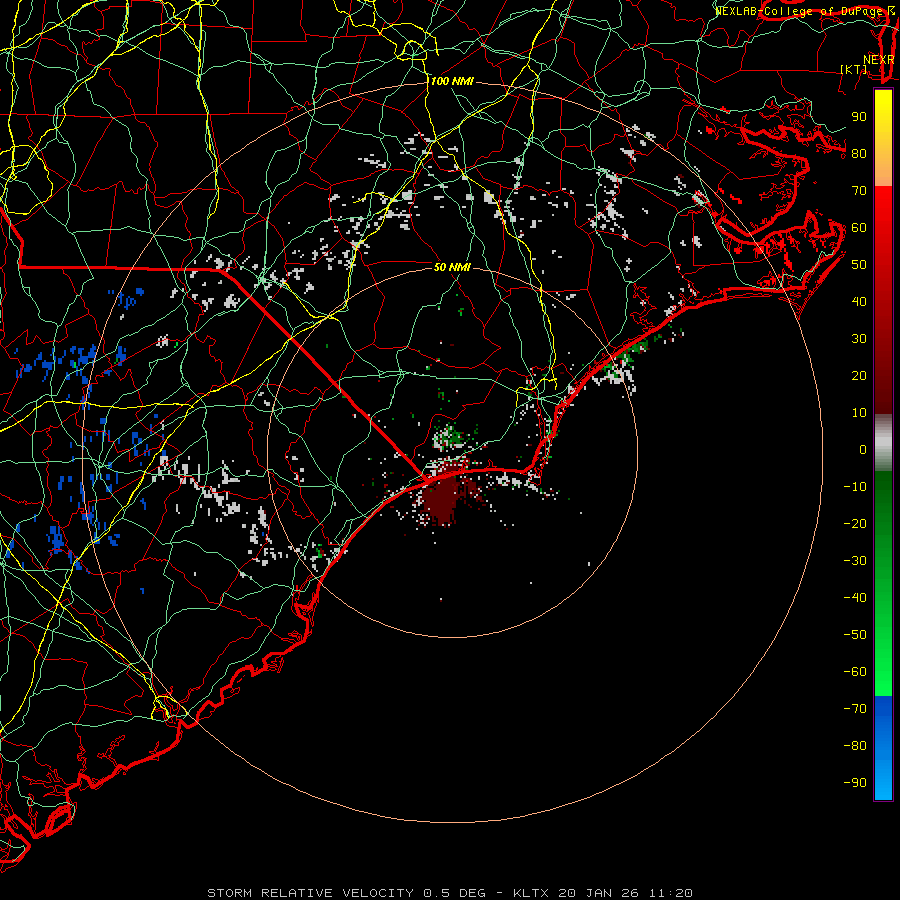Click the "20" scale label on legend
The height and width of the screenshot is (900, 900).
click(x=859, y=375)
